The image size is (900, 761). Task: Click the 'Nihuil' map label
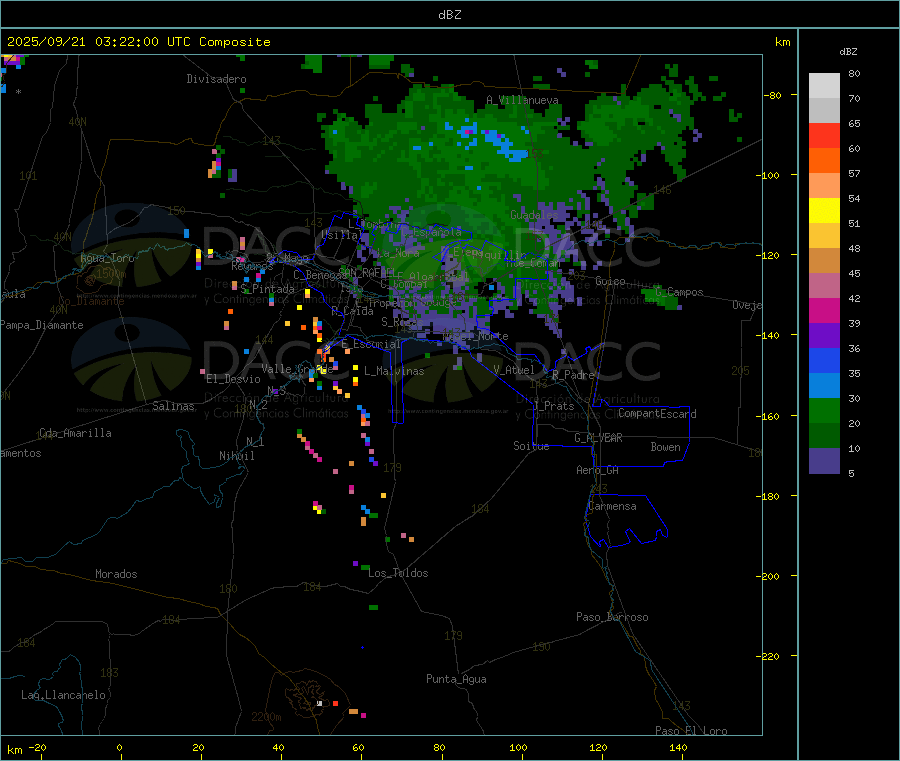point(236,456)
